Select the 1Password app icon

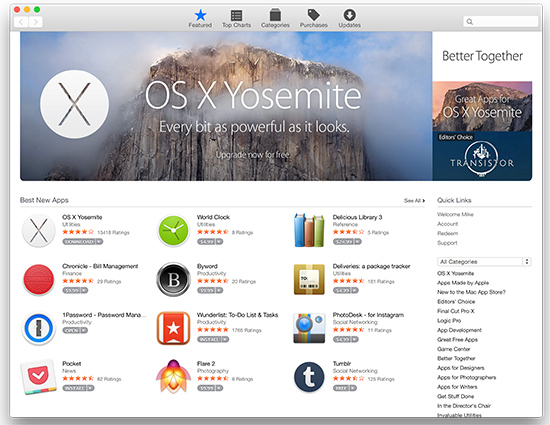tap(39, 329)
